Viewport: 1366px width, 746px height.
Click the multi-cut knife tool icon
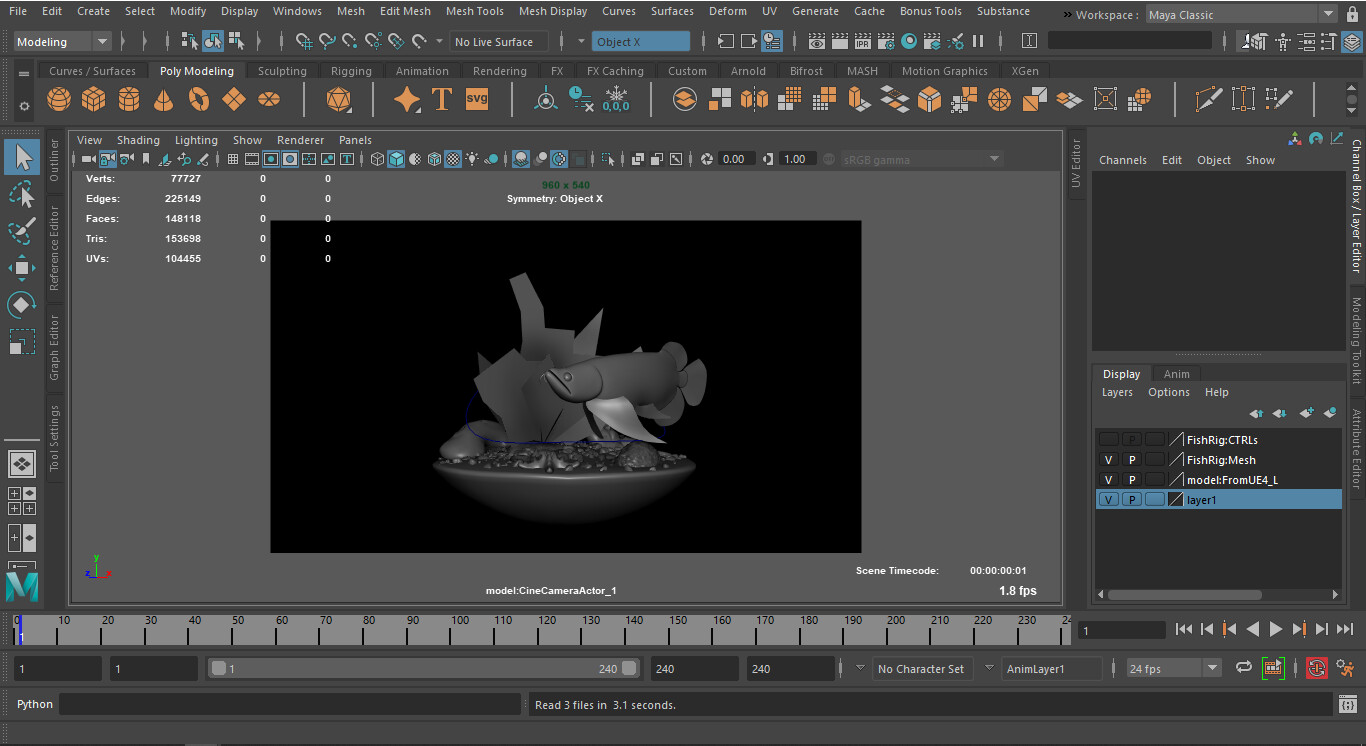(1209, 99)
